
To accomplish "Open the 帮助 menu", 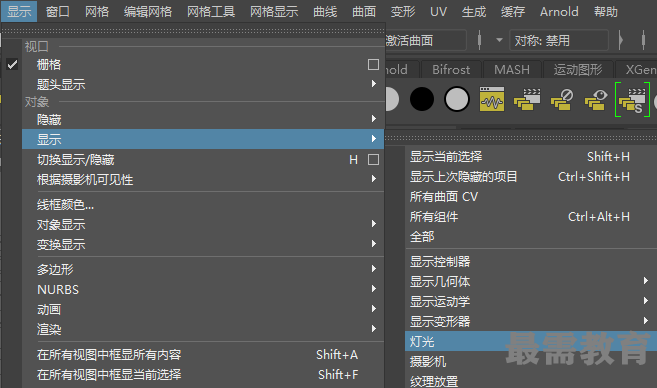I will point(606,11).
